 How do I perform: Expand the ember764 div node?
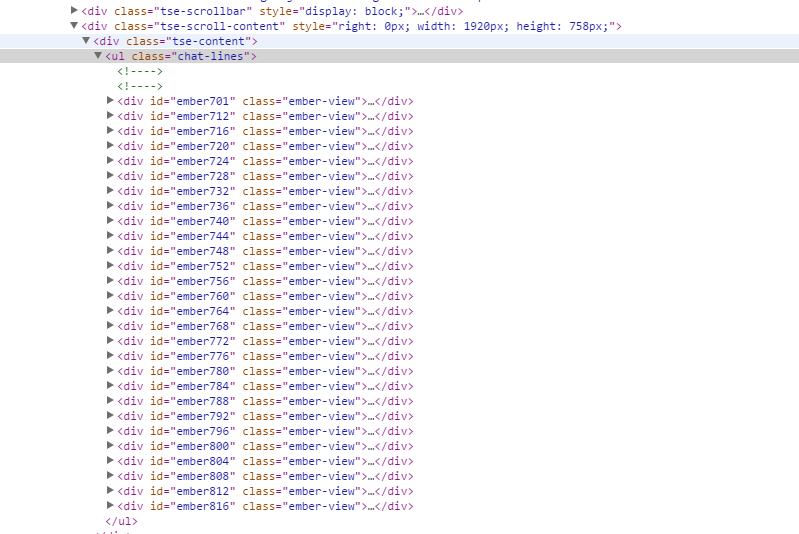(x=110, y=310)
